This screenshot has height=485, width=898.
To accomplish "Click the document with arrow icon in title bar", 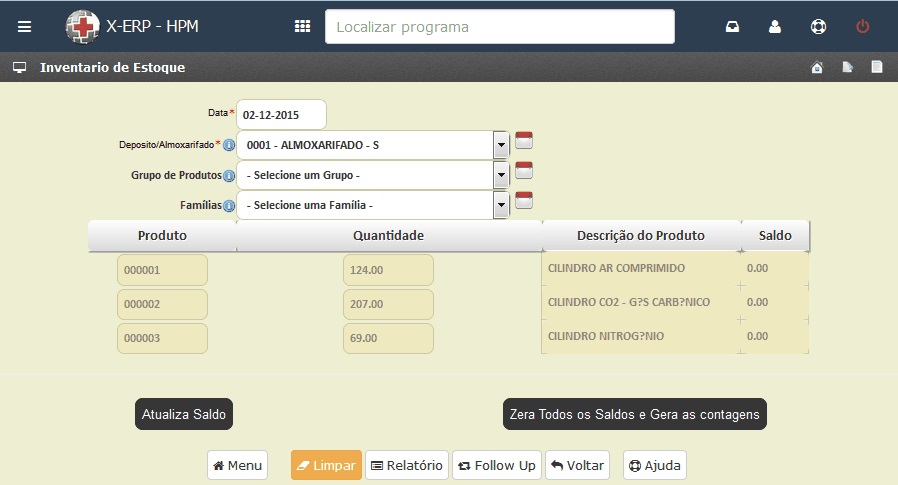I will (848, 68).
